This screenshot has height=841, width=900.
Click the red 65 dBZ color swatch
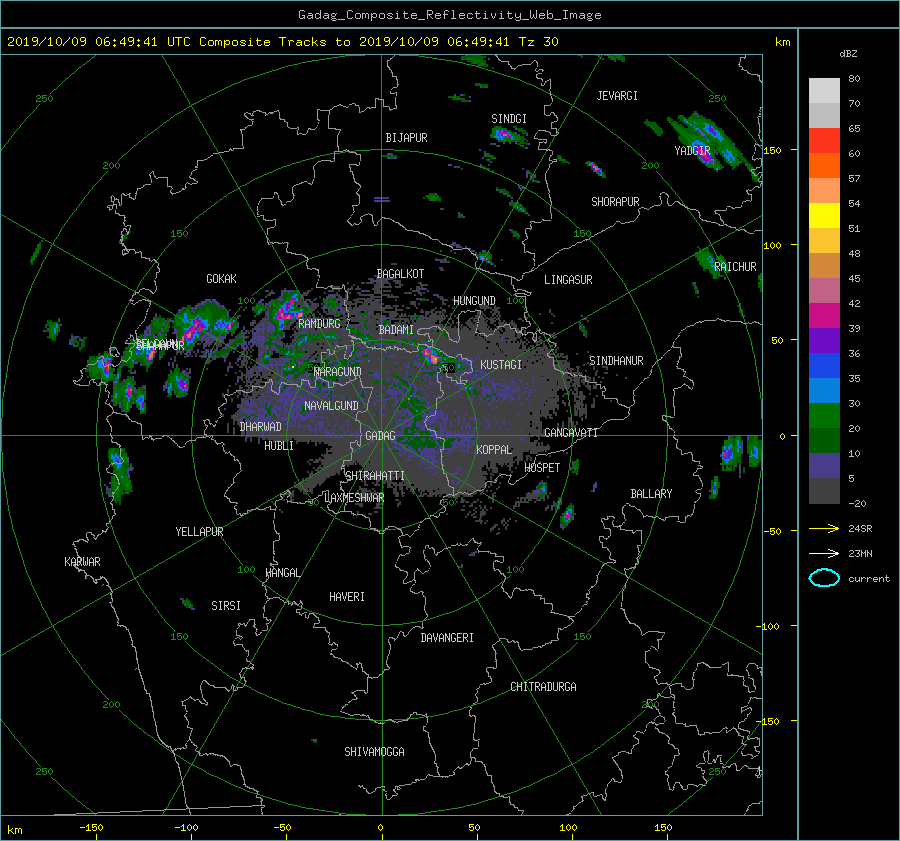pyautogui.click(x=824, y=140)
